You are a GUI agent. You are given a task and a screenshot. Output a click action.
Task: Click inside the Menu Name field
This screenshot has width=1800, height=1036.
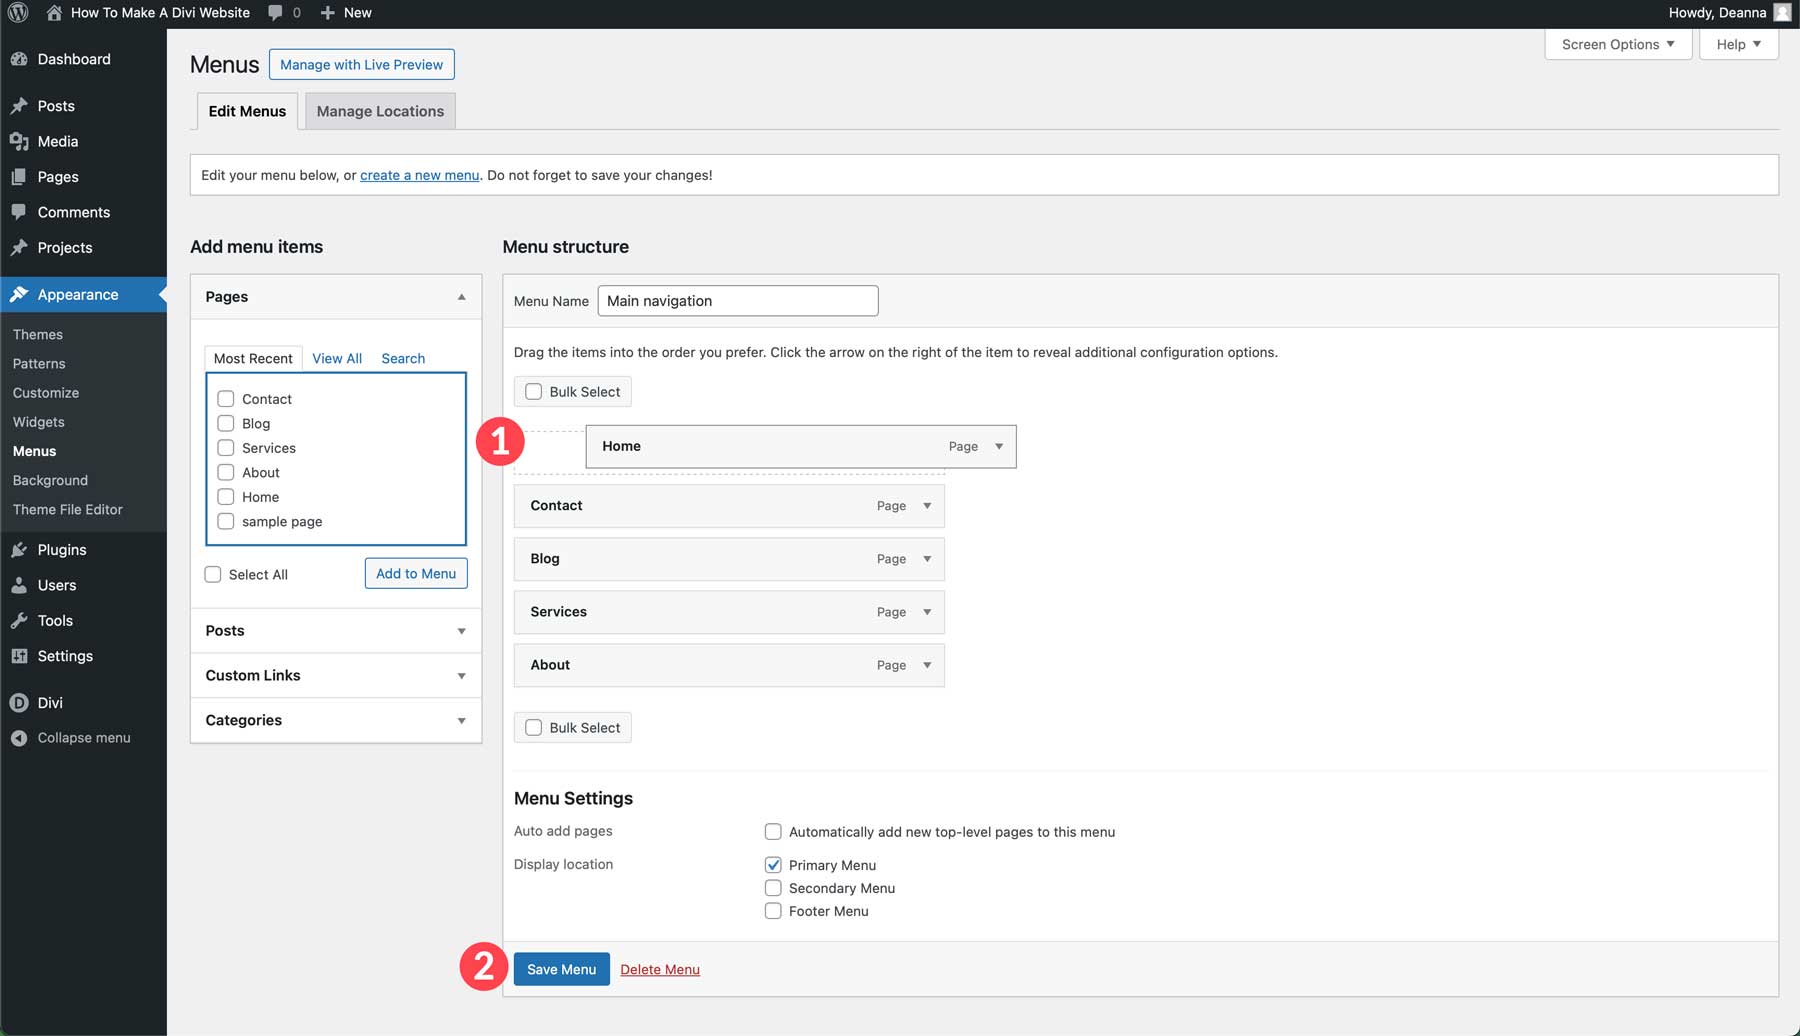[737, 300]
